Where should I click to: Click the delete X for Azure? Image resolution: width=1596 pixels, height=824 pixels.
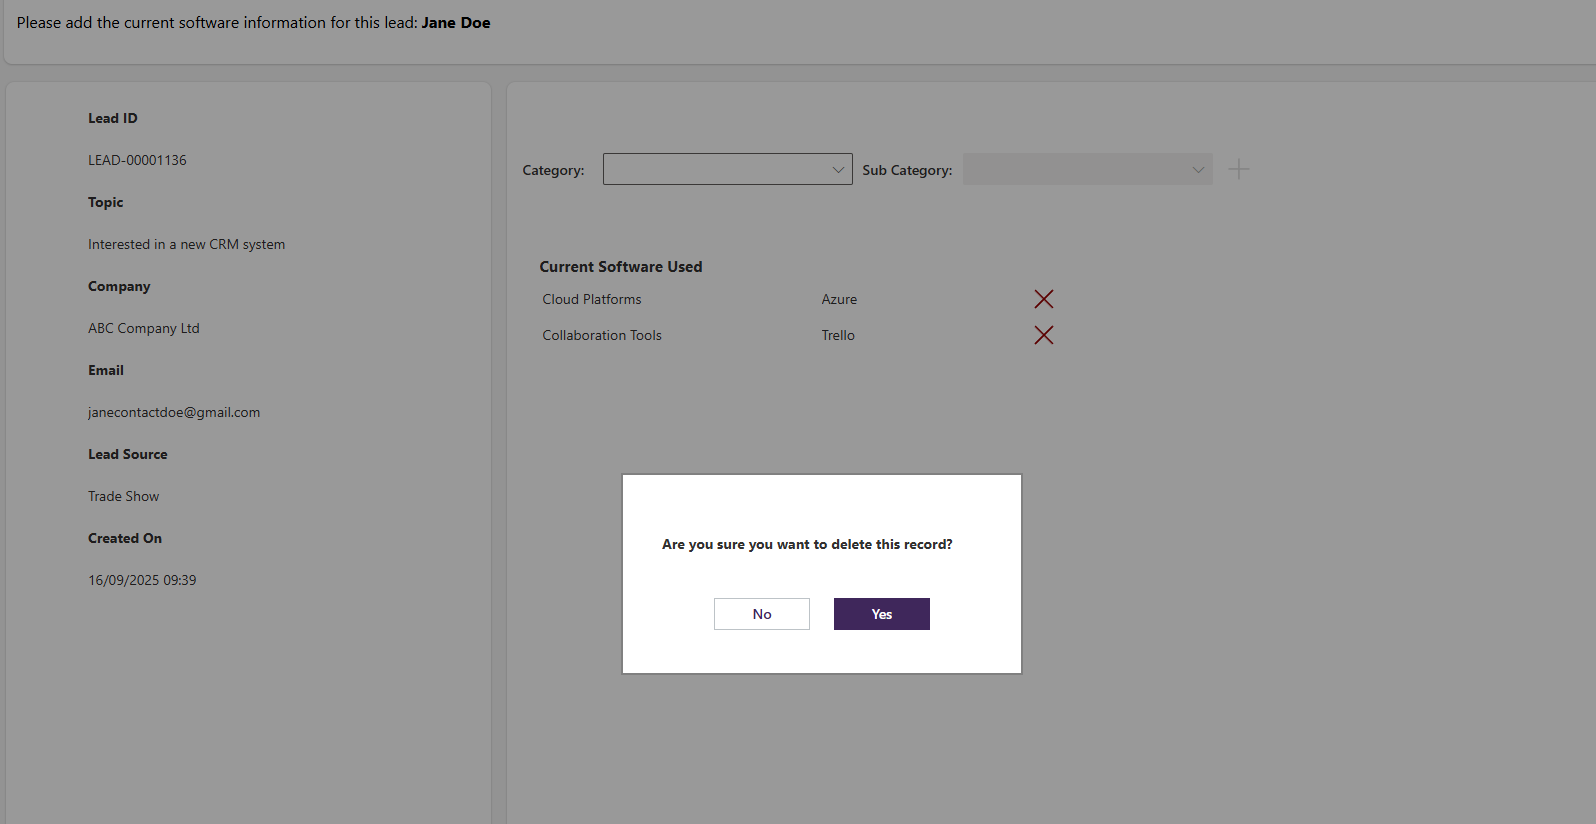[x=1043, y=299]
